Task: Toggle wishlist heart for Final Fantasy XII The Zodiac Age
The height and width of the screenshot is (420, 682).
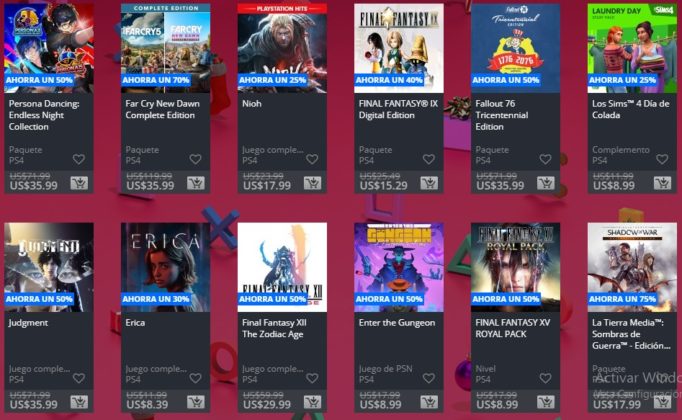Action: [312, 378]
